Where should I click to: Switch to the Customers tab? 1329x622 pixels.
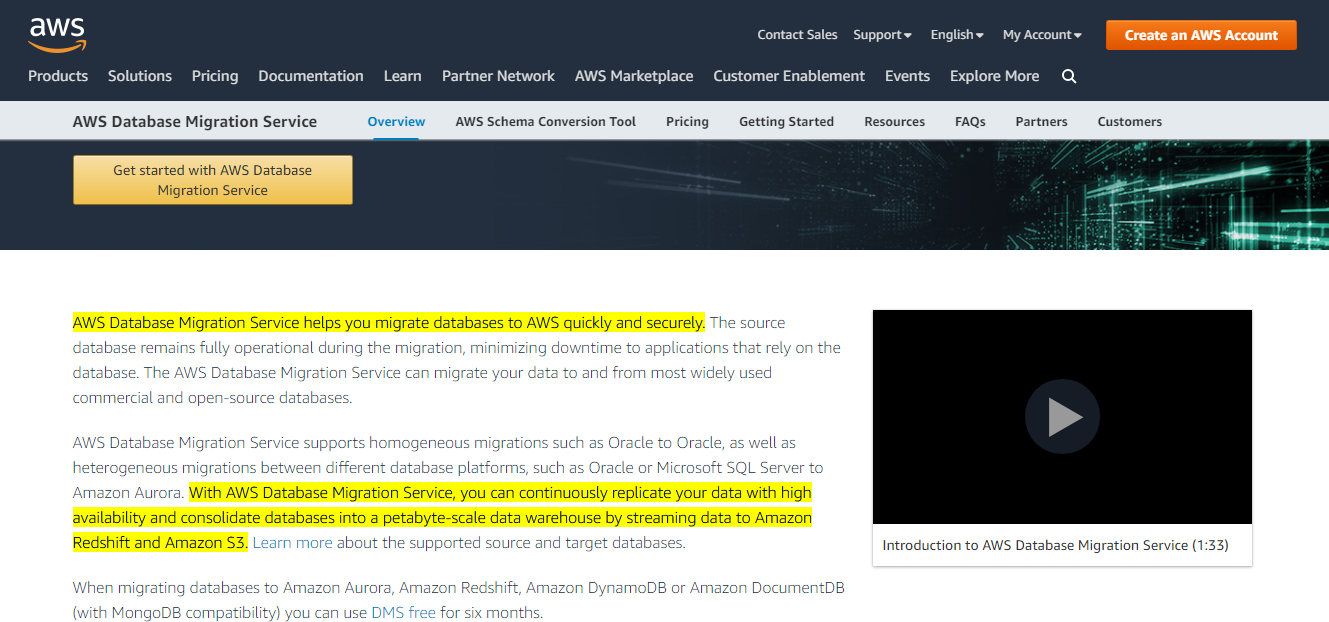[1129, 121]
